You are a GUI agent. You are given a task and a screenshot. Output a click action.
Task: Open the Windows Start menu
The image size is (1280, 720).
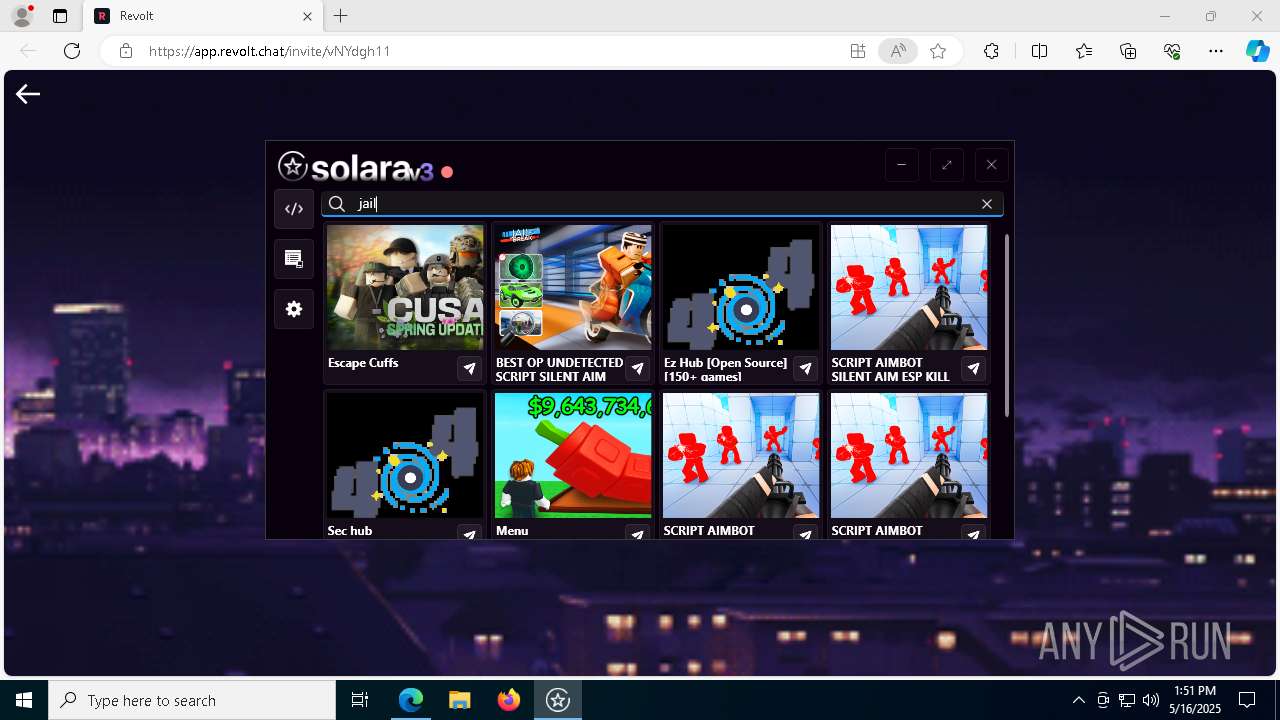(24, 700)
